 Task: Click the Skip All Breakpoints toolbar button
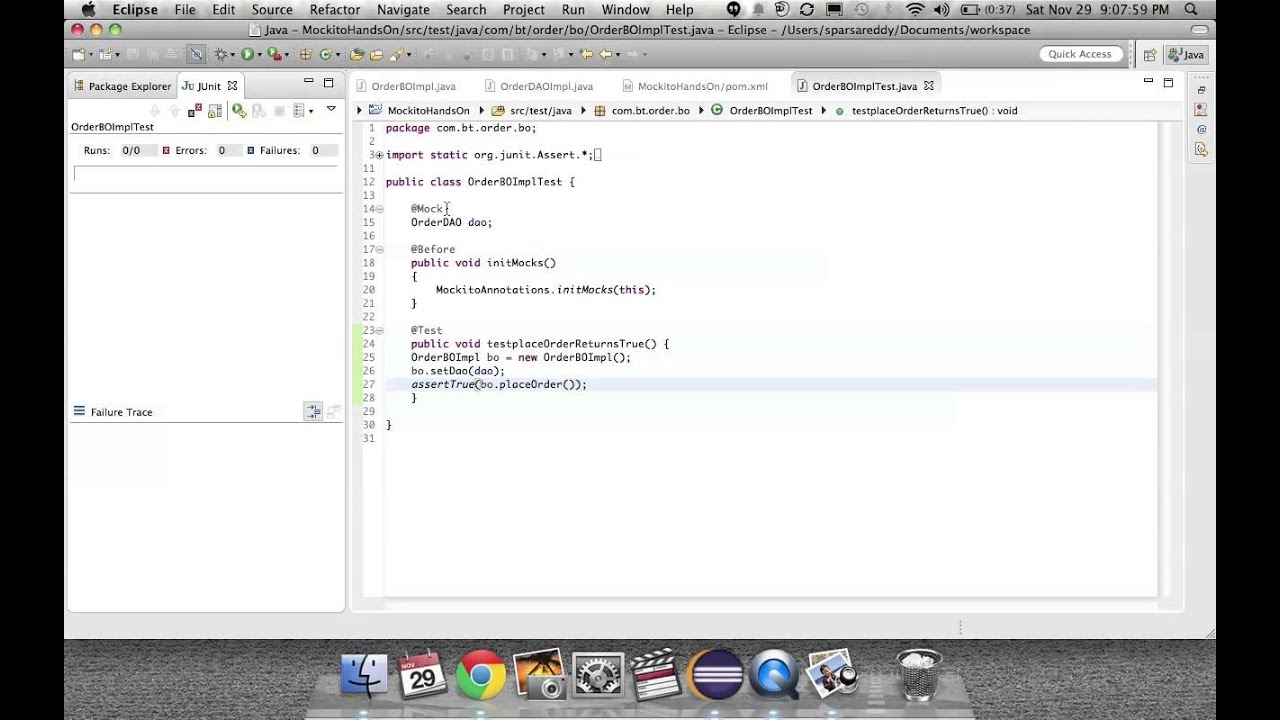coord(196,54)
